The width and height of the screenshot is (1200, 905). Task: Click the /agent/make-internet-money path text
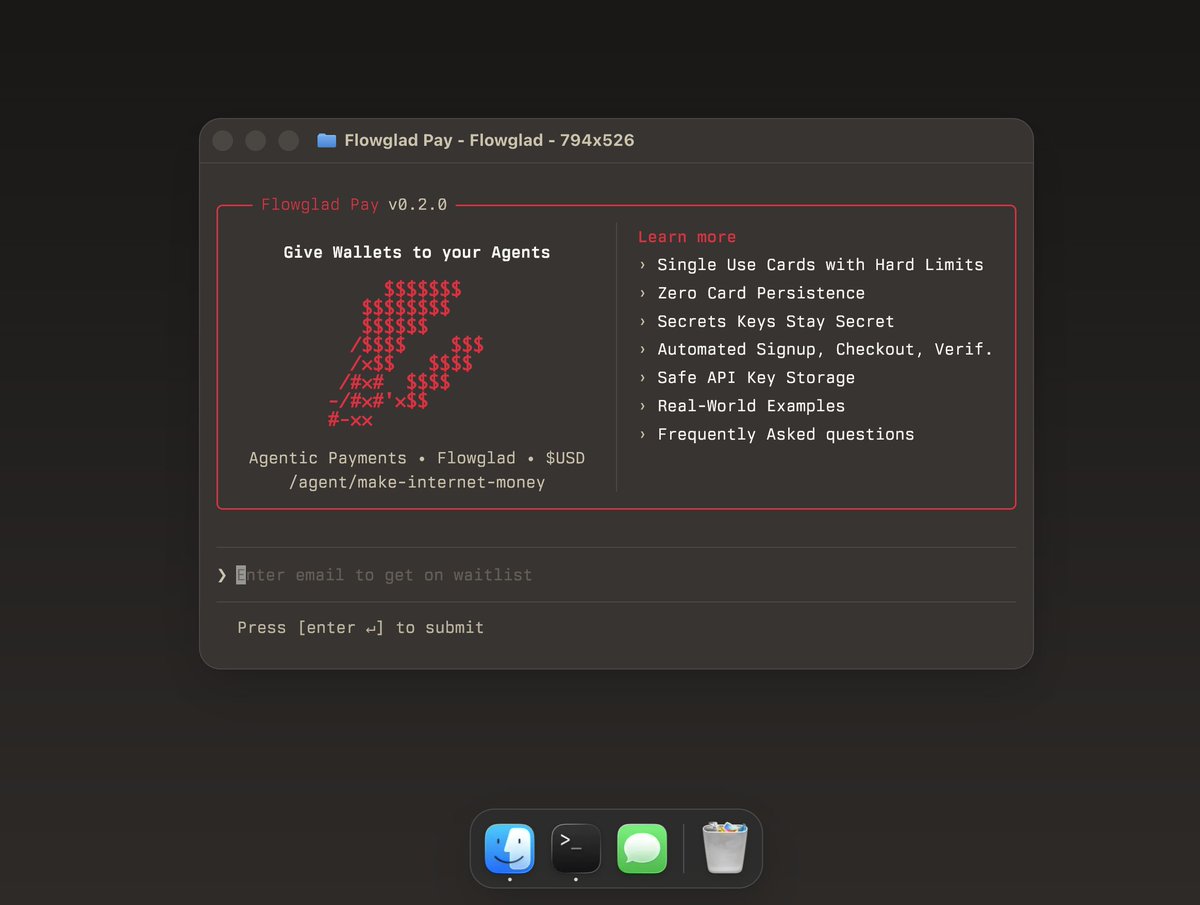pos(417,482)
